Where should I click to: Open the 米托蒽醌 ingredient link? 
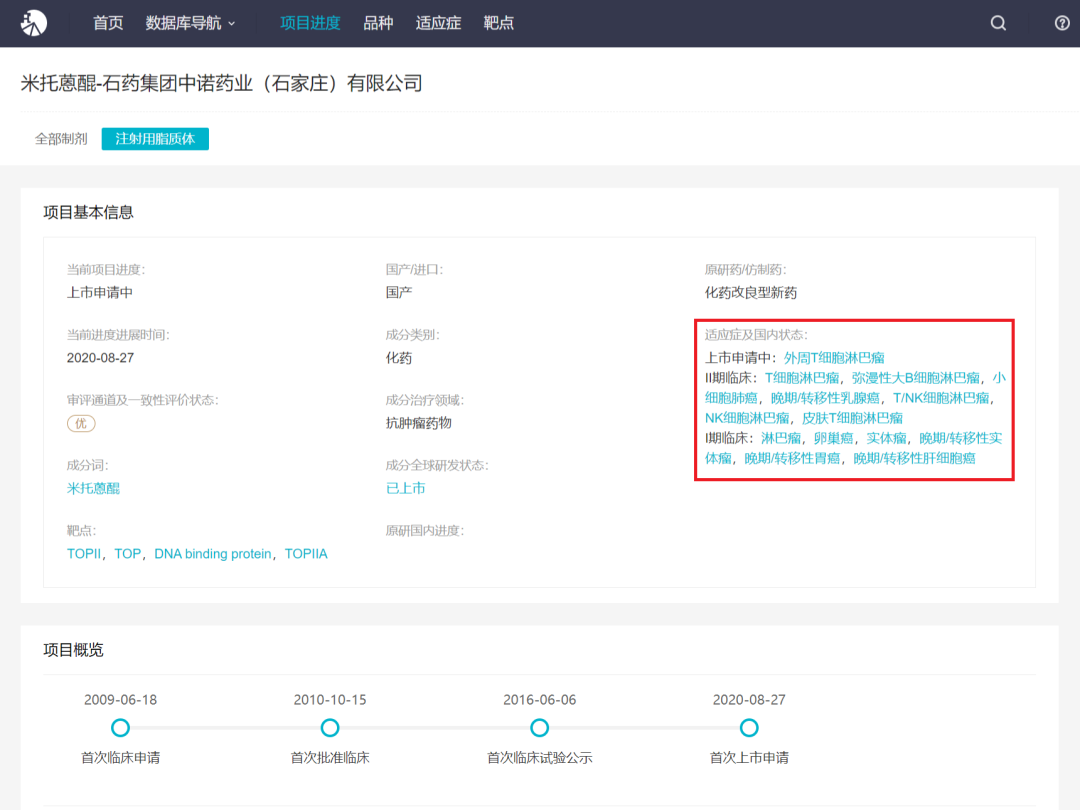93,488
